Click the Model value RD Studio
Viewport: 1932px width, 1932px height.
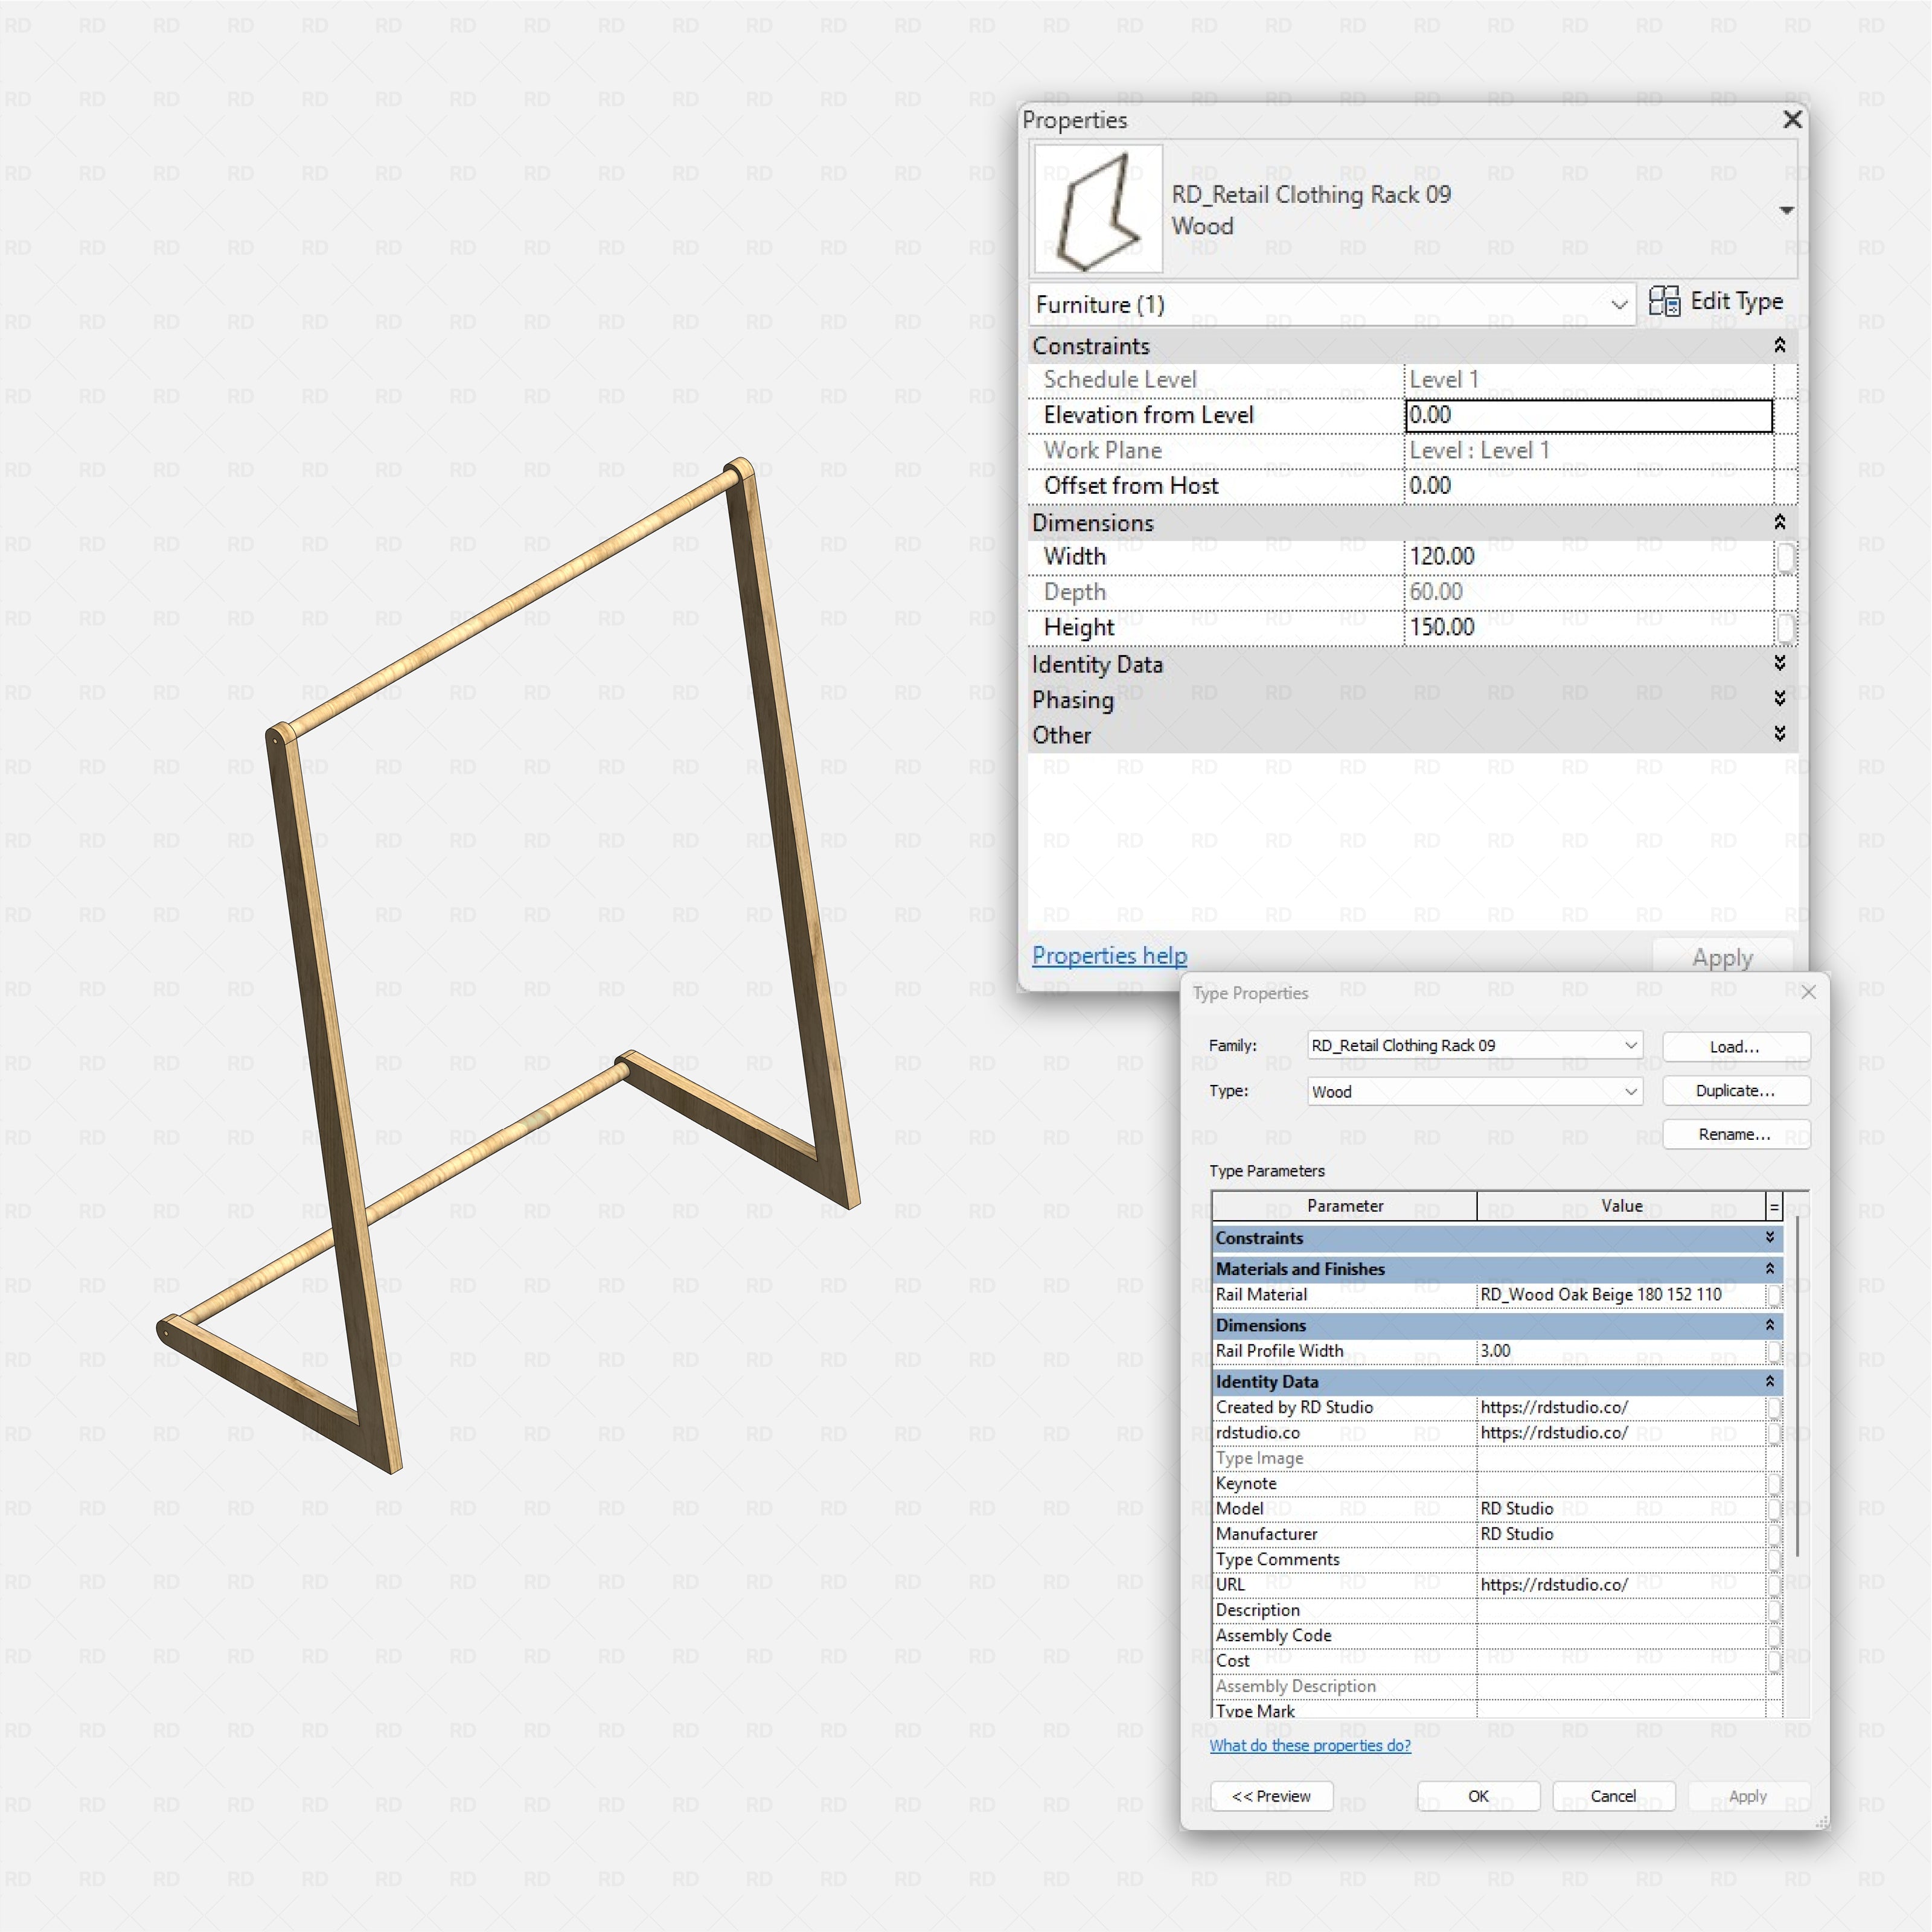coord(1621,1509)
